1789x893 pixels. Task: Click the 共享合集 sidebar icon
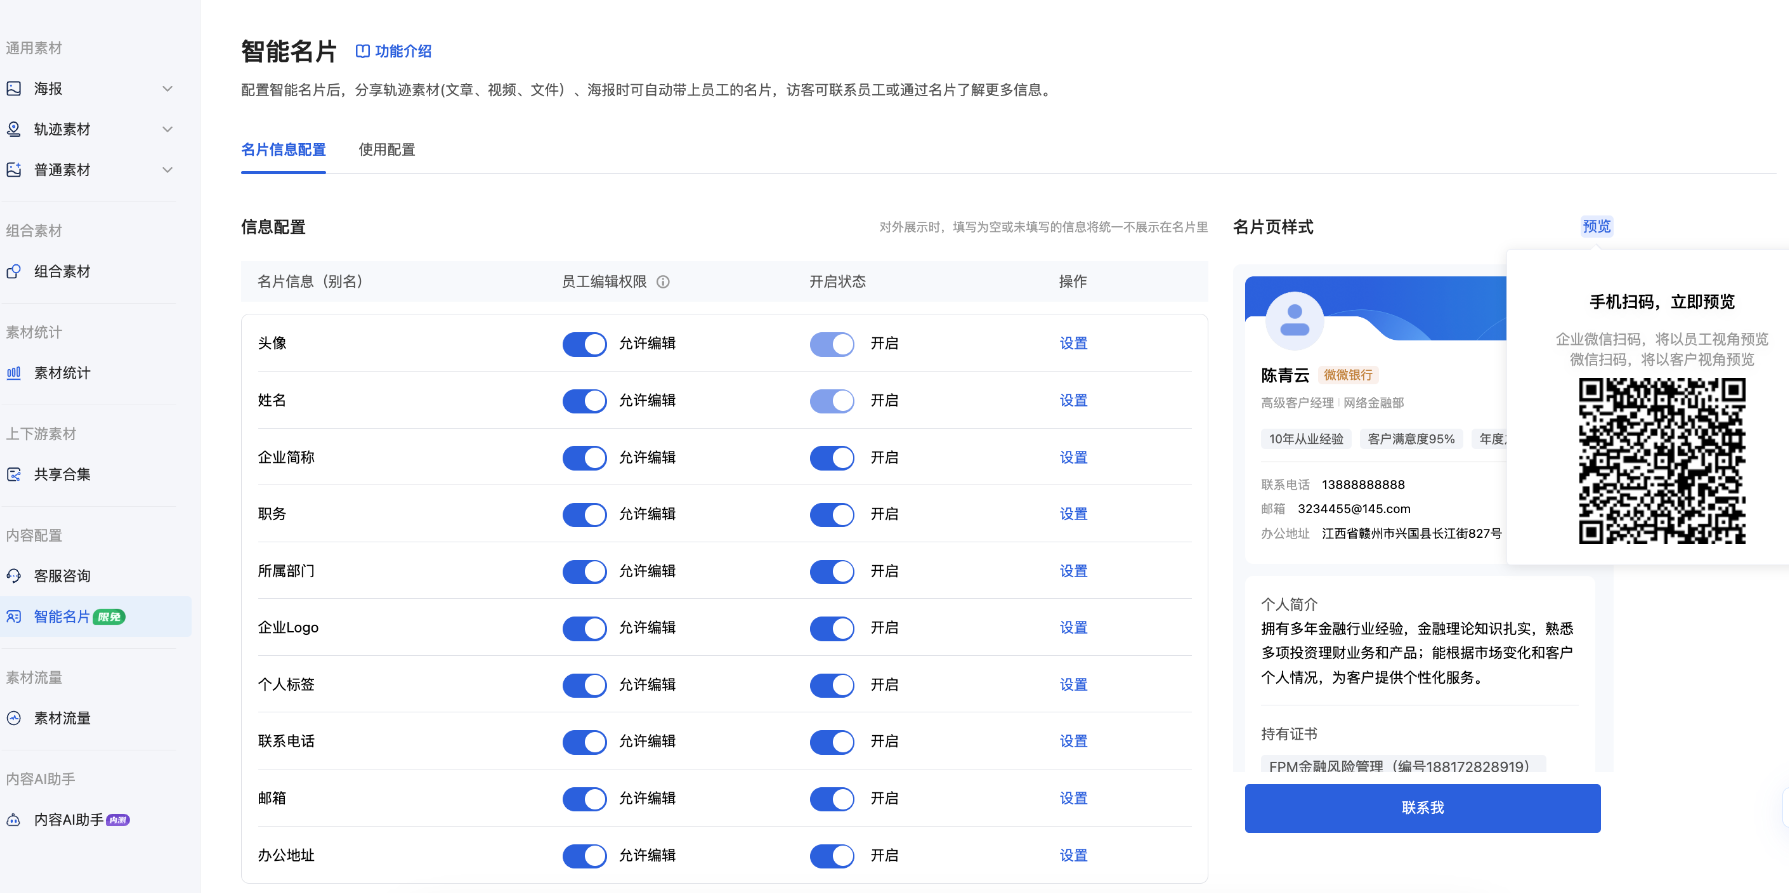pyautogui.click(x=14, y=474)
